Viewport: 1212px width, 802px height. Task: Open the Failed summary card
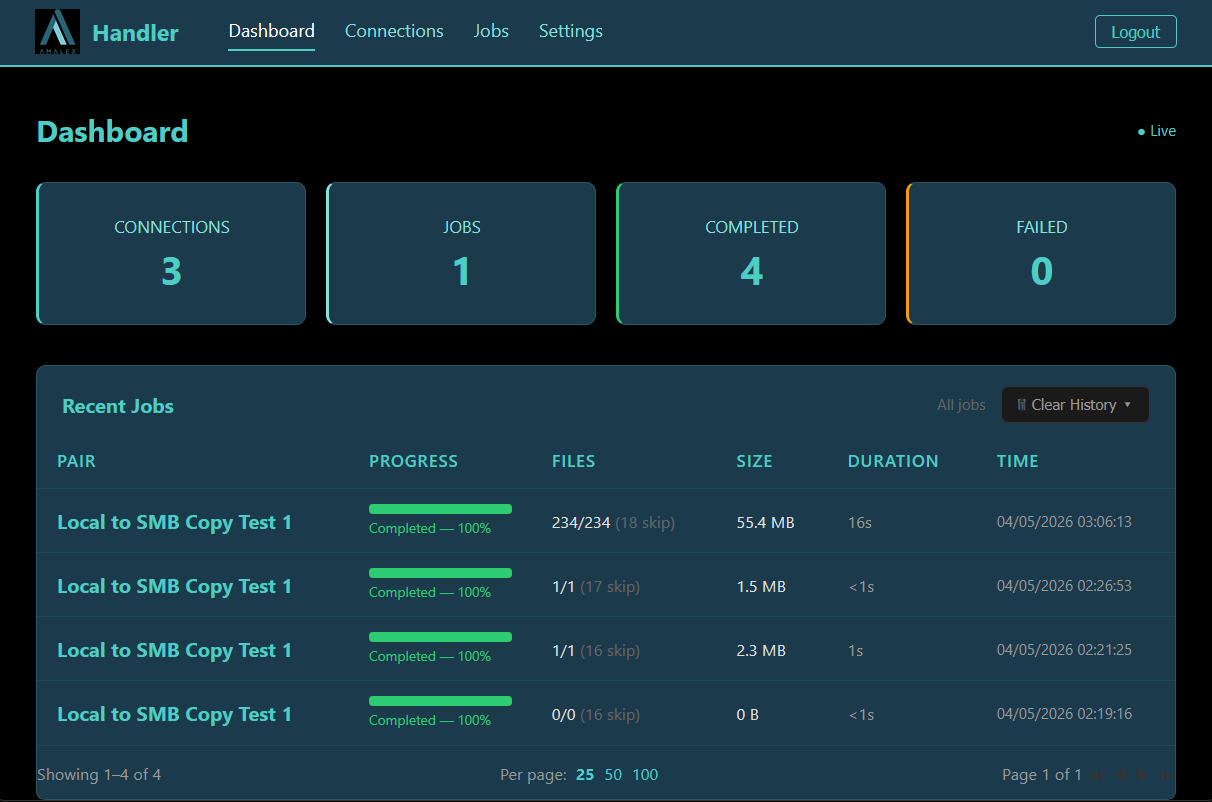1041,253
